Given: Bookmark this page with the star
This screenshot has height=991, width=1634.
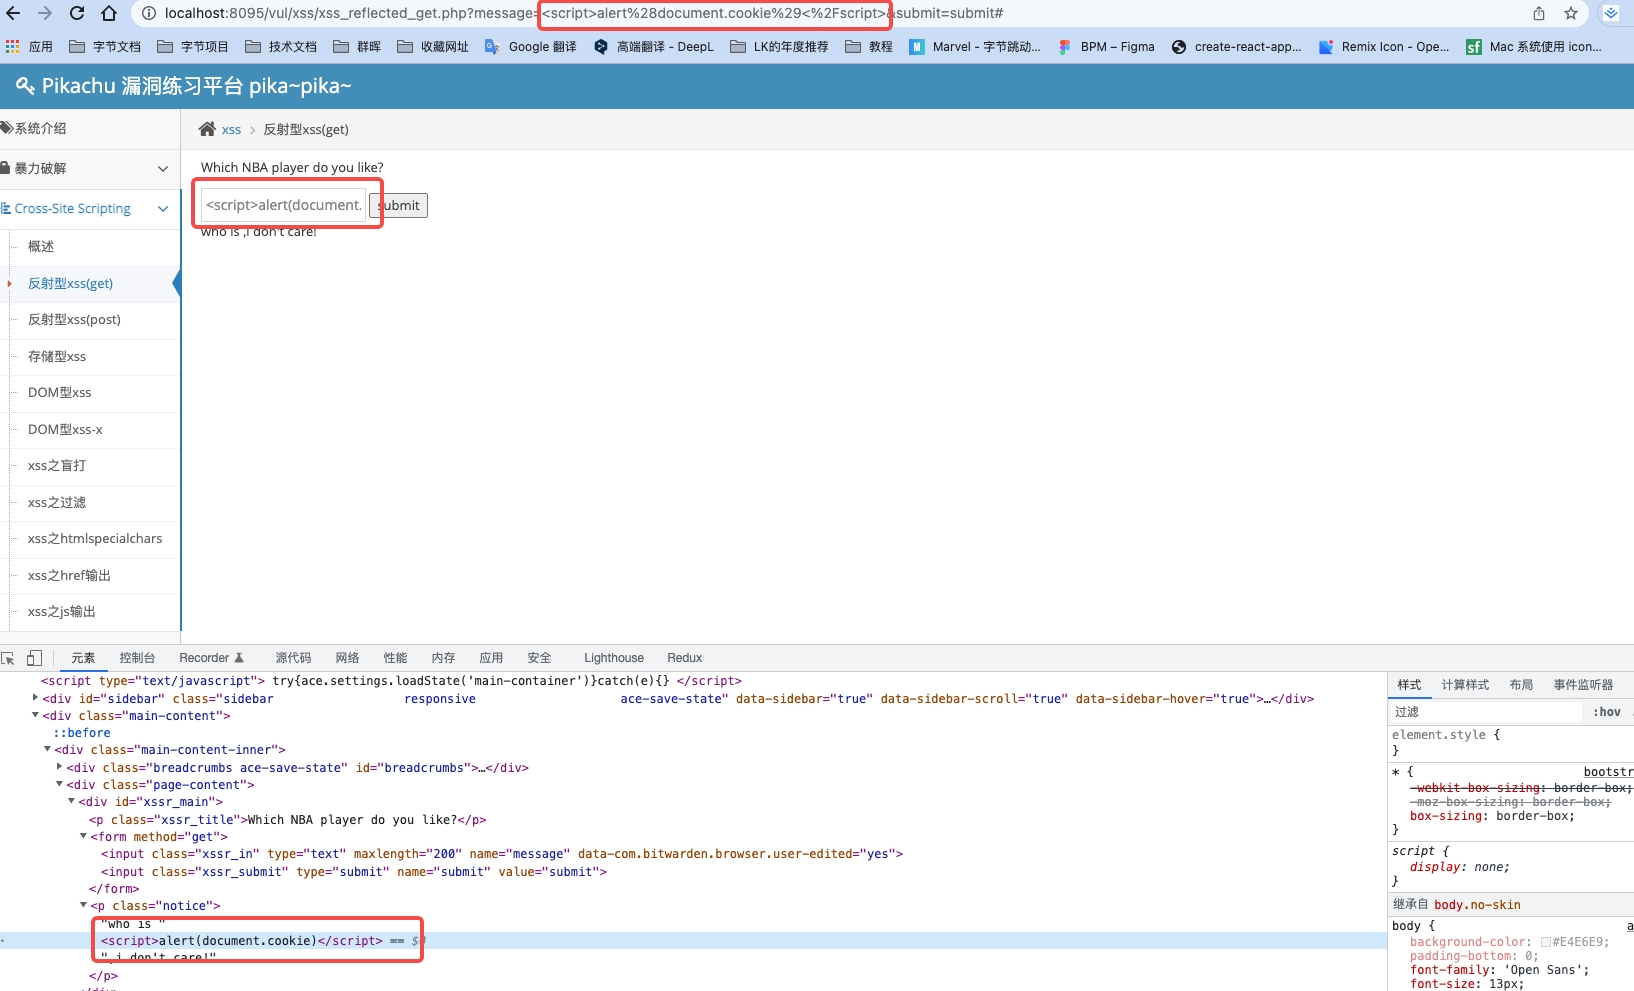Looking at the screenshot, I should tap(1571, 13).
